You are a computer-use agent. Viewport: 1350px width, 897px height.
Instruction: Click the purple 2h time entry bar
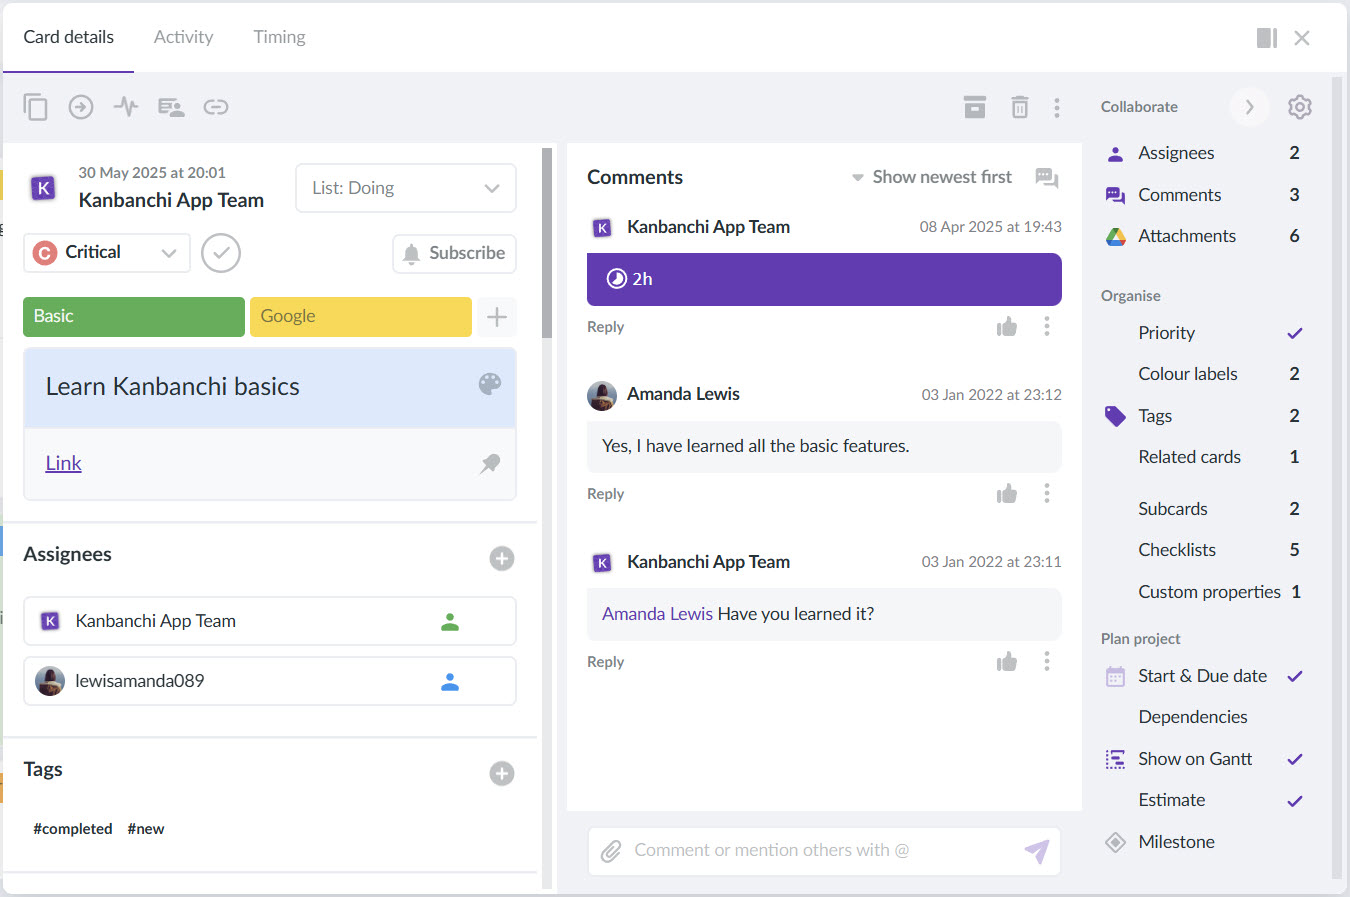click(x=824, y=279)
